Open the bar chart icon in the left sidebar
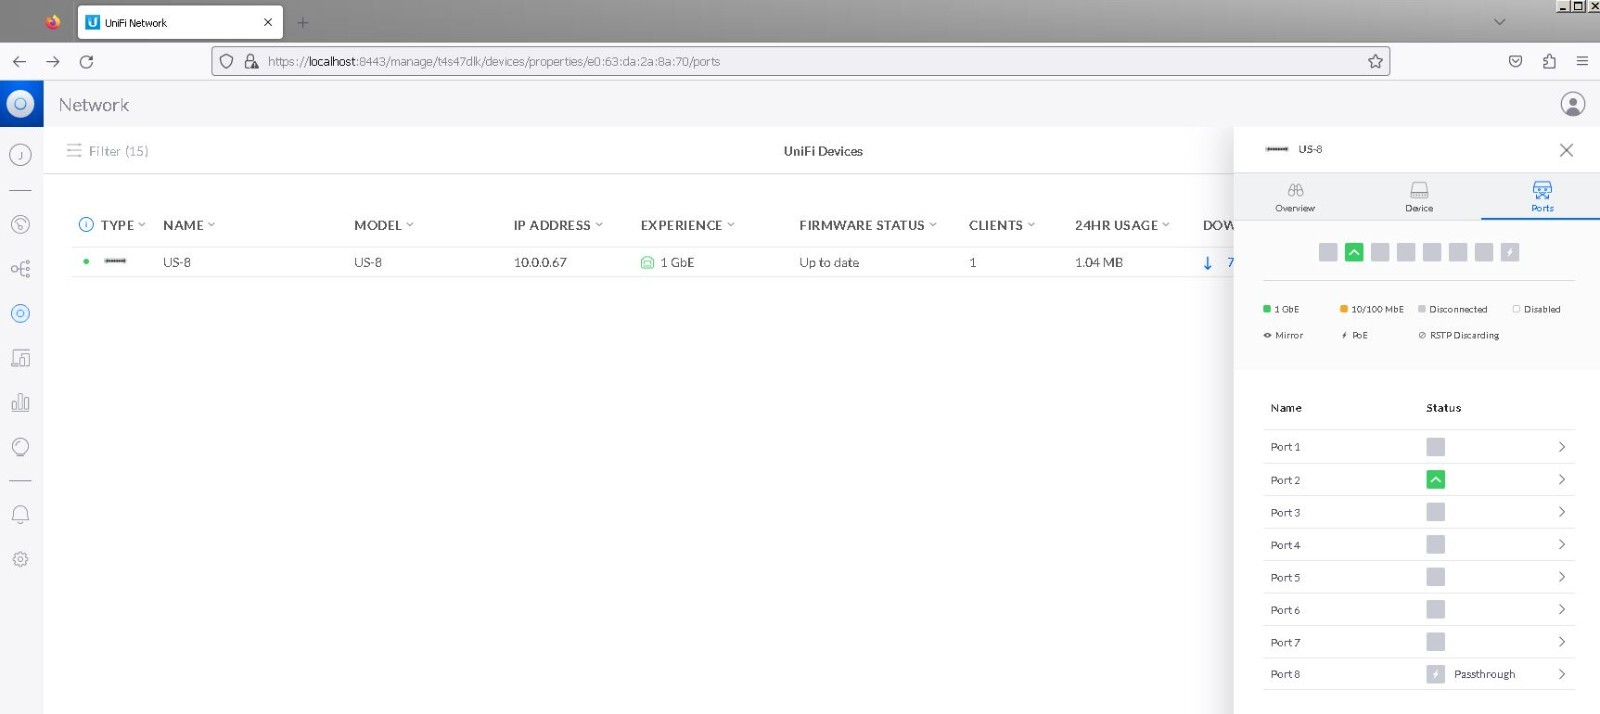The width and height of the screenshot is (1600, 714). click(x=20, y=402)
